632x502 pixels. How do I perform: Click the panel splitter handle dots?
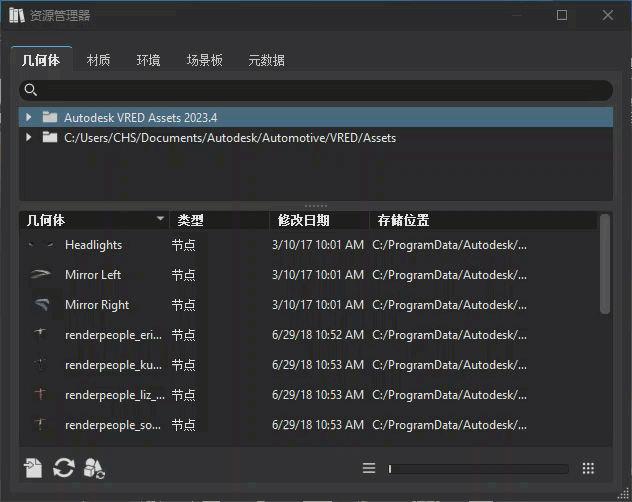point(316,206)
